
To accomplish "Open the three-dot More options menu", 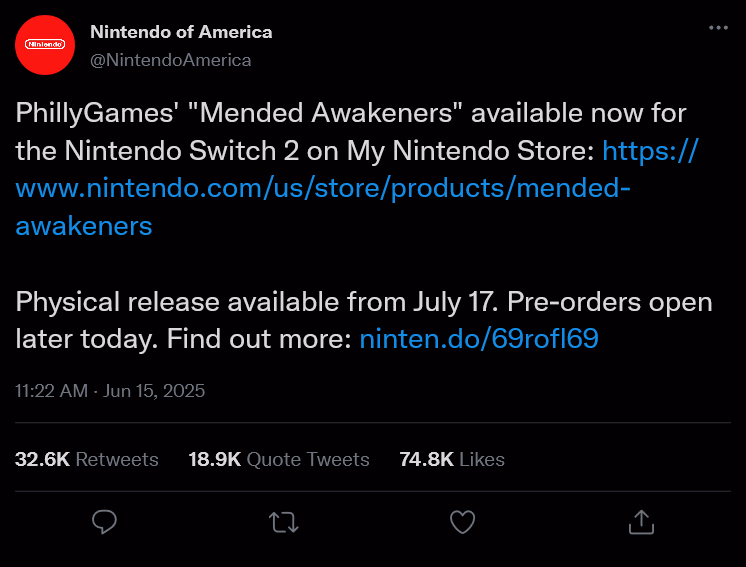I will [x=718, y=28].
